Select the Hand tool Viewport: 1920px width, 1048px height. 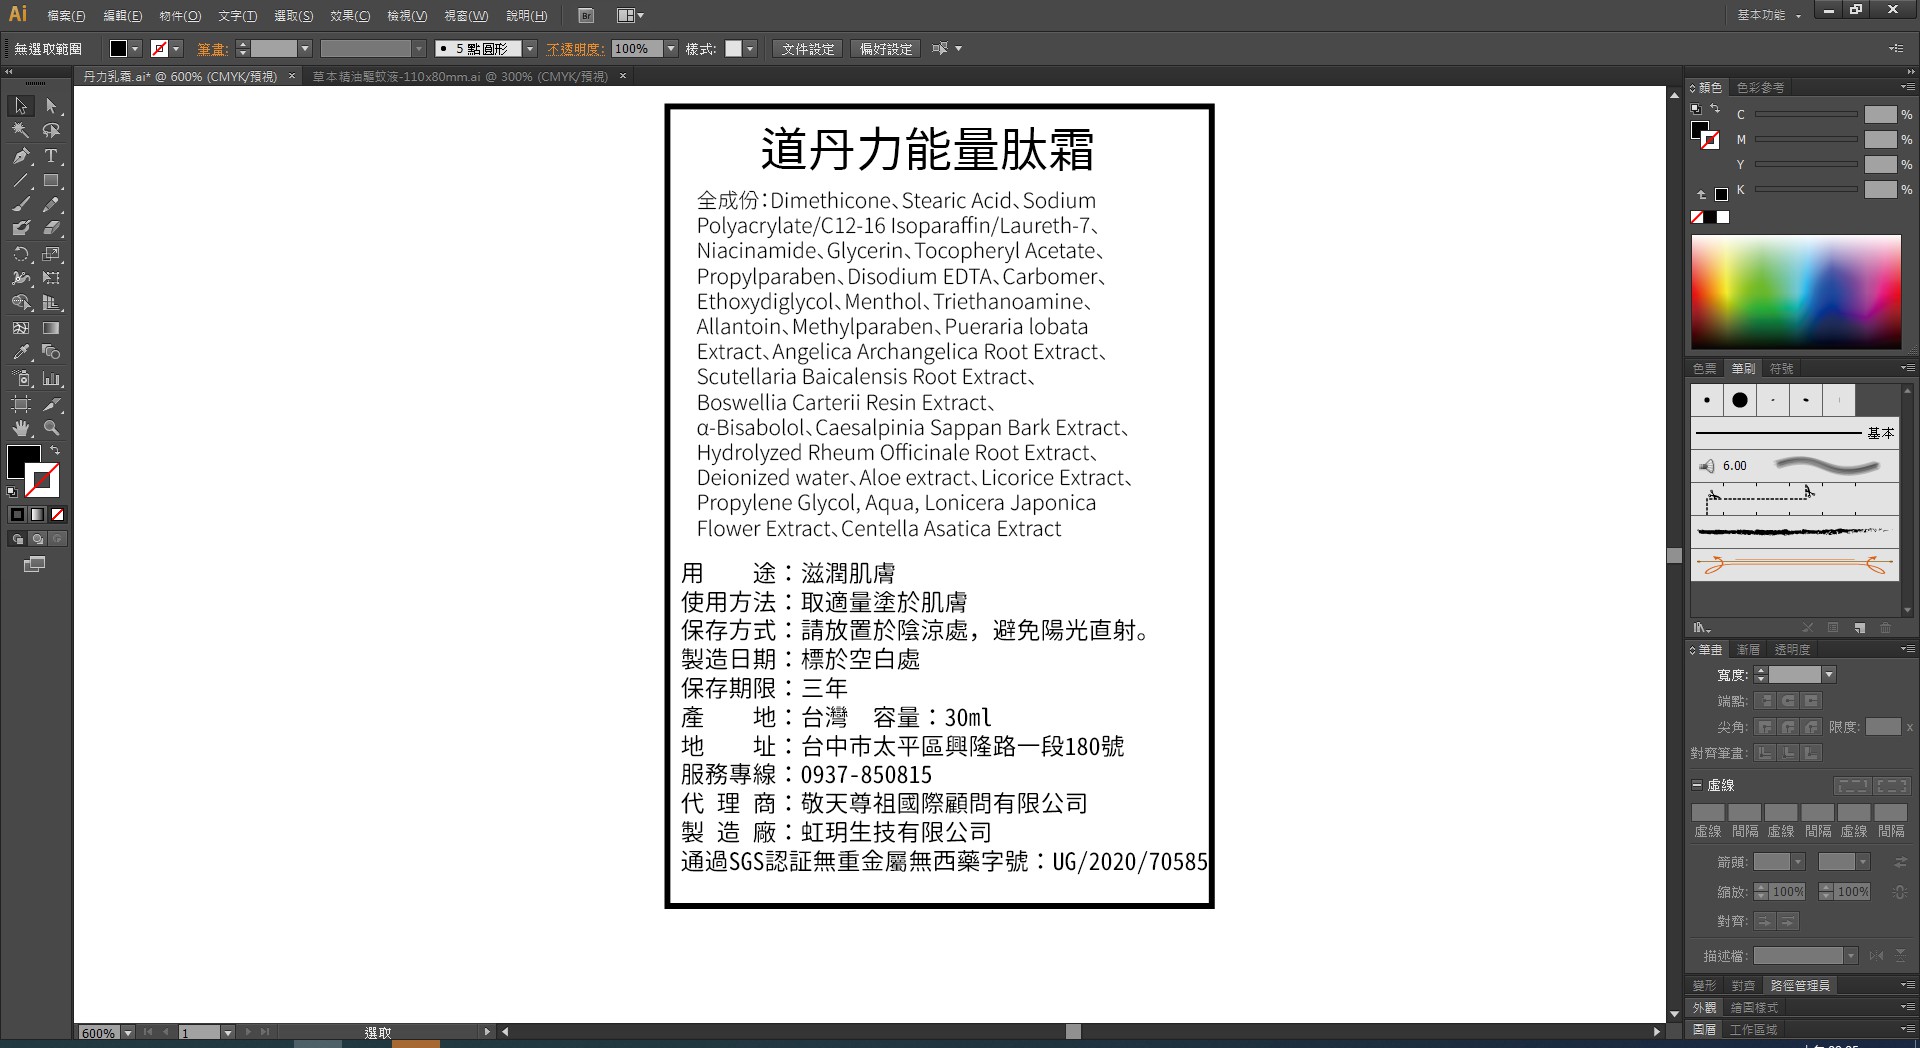(21, 428)
